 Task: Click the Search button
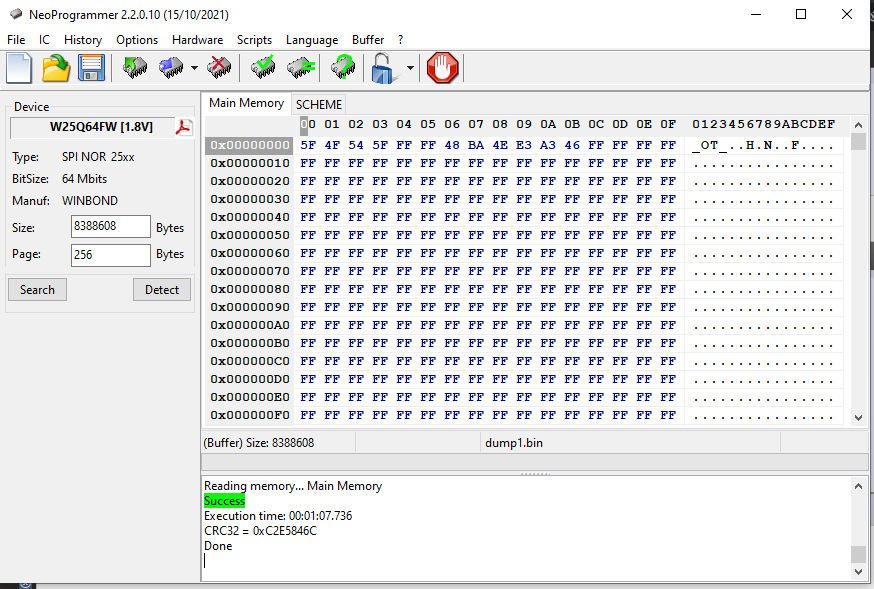[38, 289]
